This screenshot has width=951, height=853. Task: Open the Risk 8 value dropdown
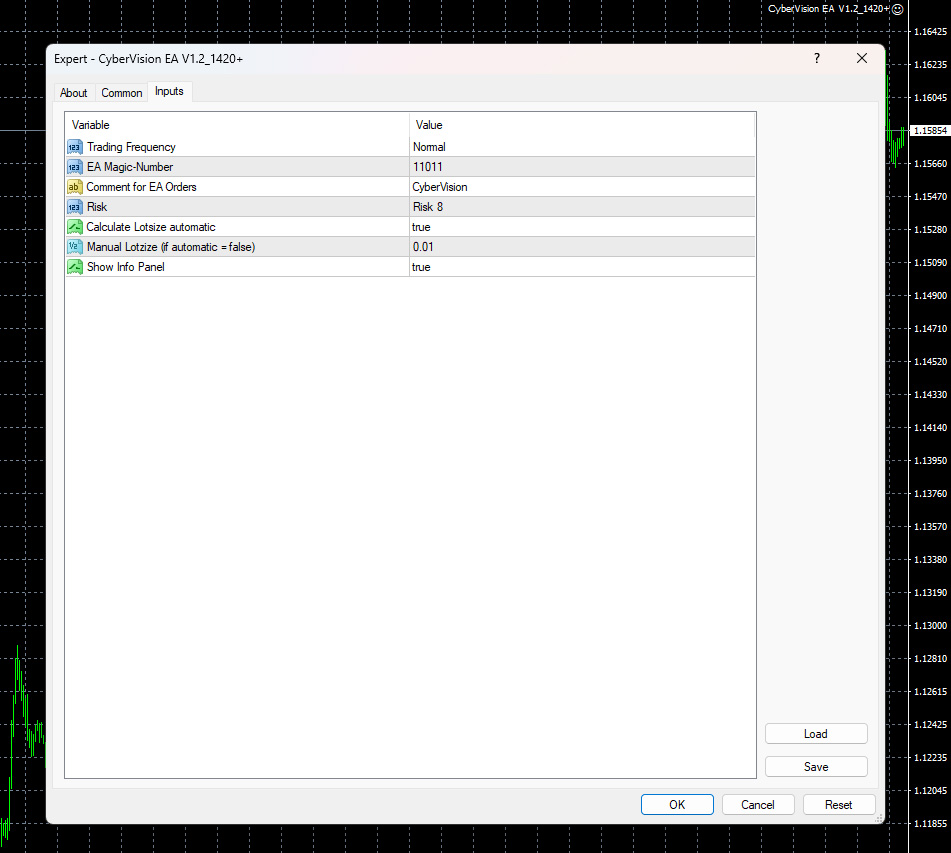pyautogui.click(x=582, y=207)
